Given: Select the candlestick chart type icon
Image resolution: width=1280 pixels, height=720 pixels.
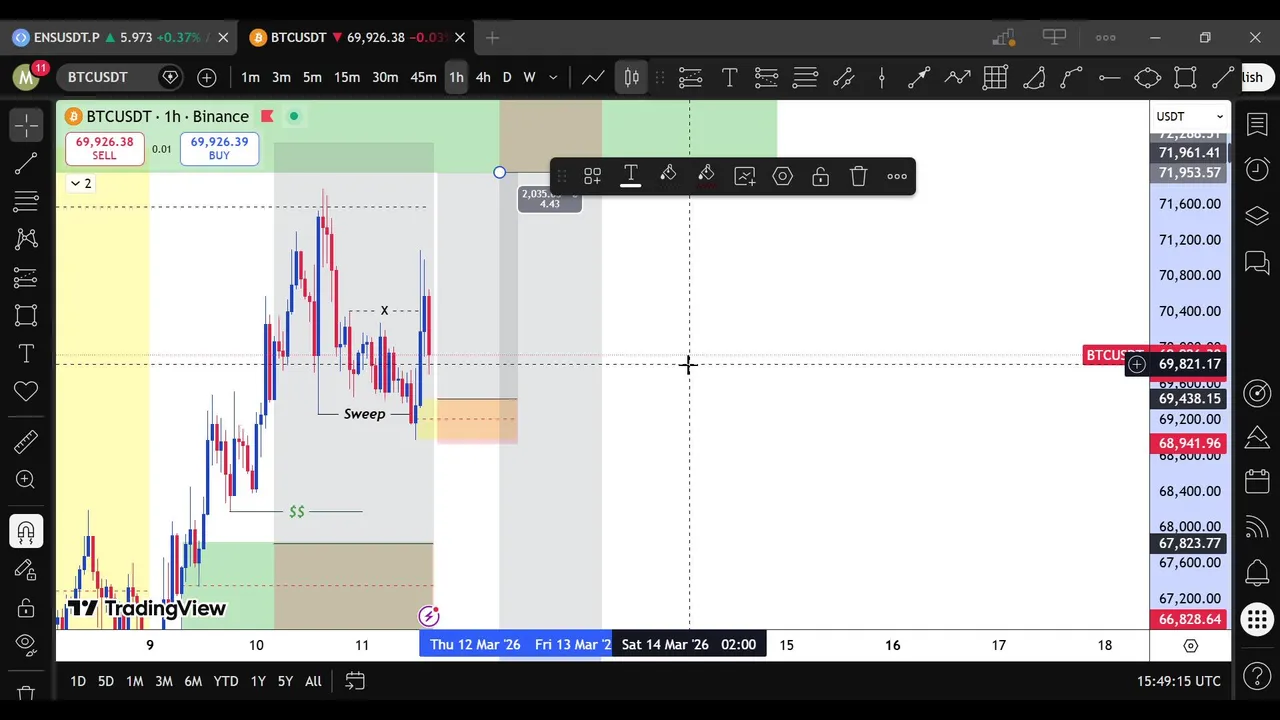Looking at the screenshot, I should coord(631,78).
